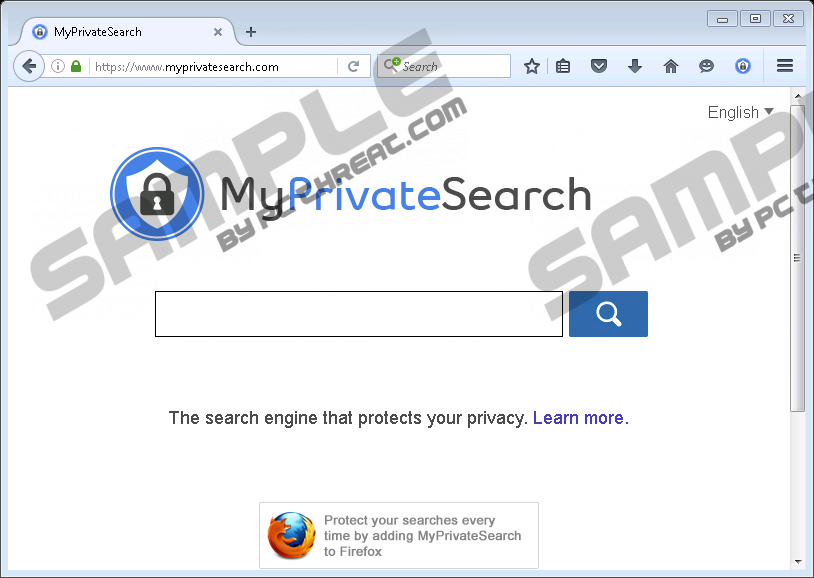Follow the Learn more link
The width and height of the screenshot is (814, 578).
[x=580, y=418]
